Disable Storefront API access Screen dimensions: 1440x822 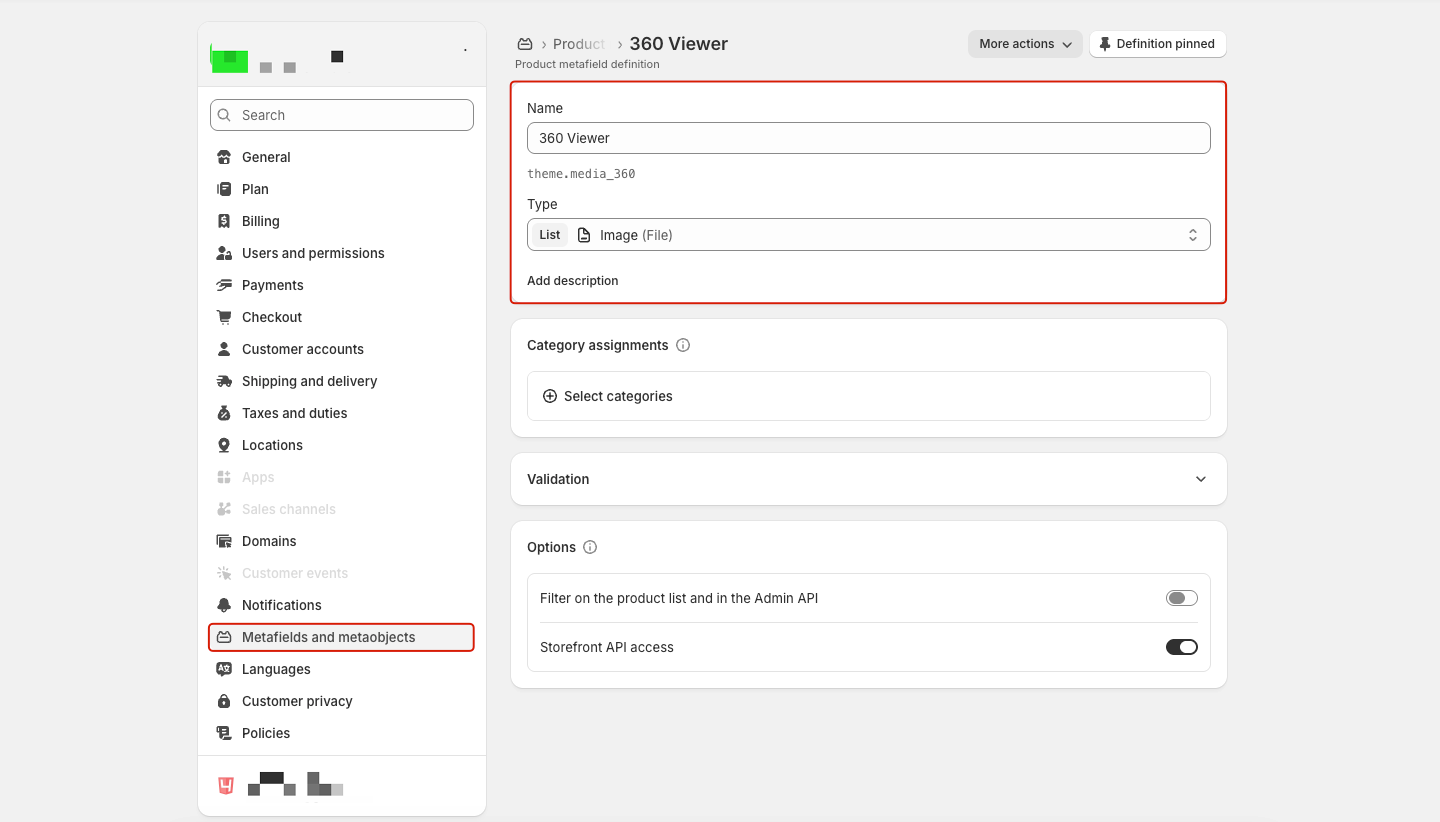1181,647
